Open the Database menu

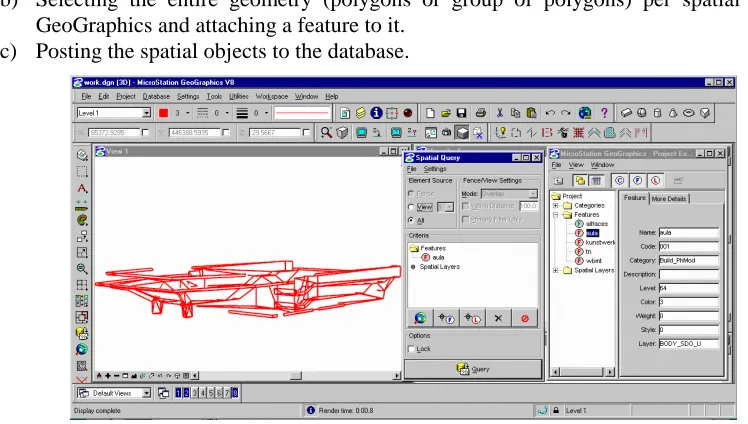(x=156, y=96)
